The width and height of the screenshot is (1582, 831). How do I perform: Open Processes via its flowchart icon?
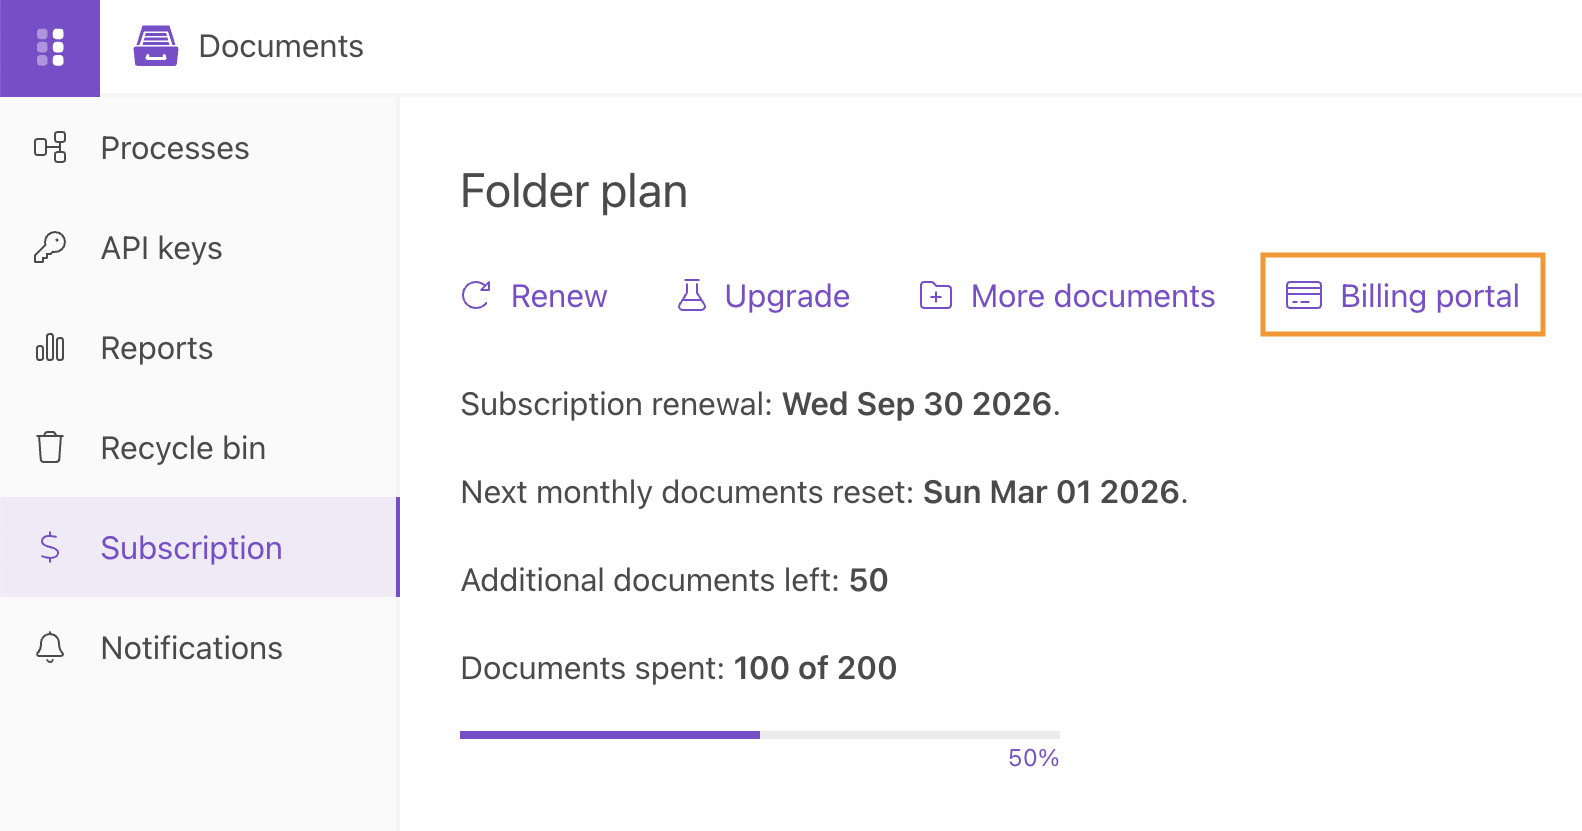[x=50, y=148]
